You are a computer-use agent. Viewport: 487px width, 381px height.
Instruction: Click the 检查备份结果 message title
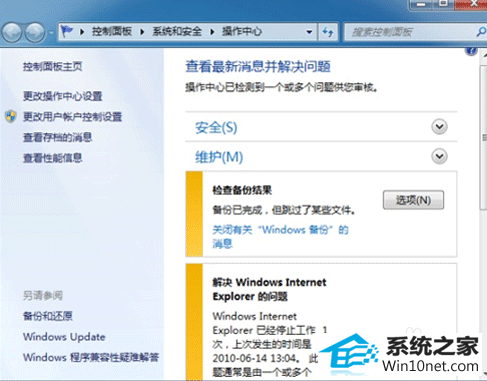coord(242,190)
